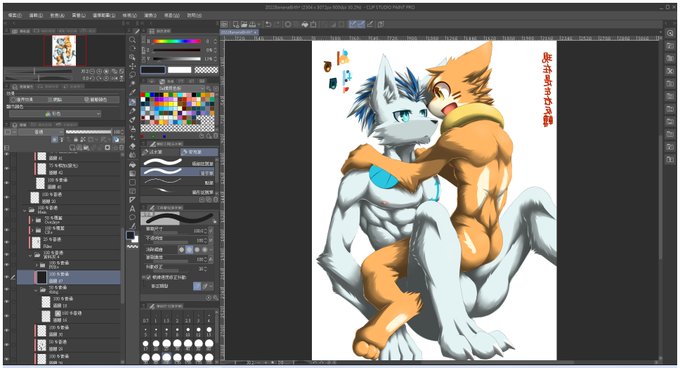This screenshot has width=680, height=368.
Task: Click Undo in the command bar
Action: pos(268,24)
